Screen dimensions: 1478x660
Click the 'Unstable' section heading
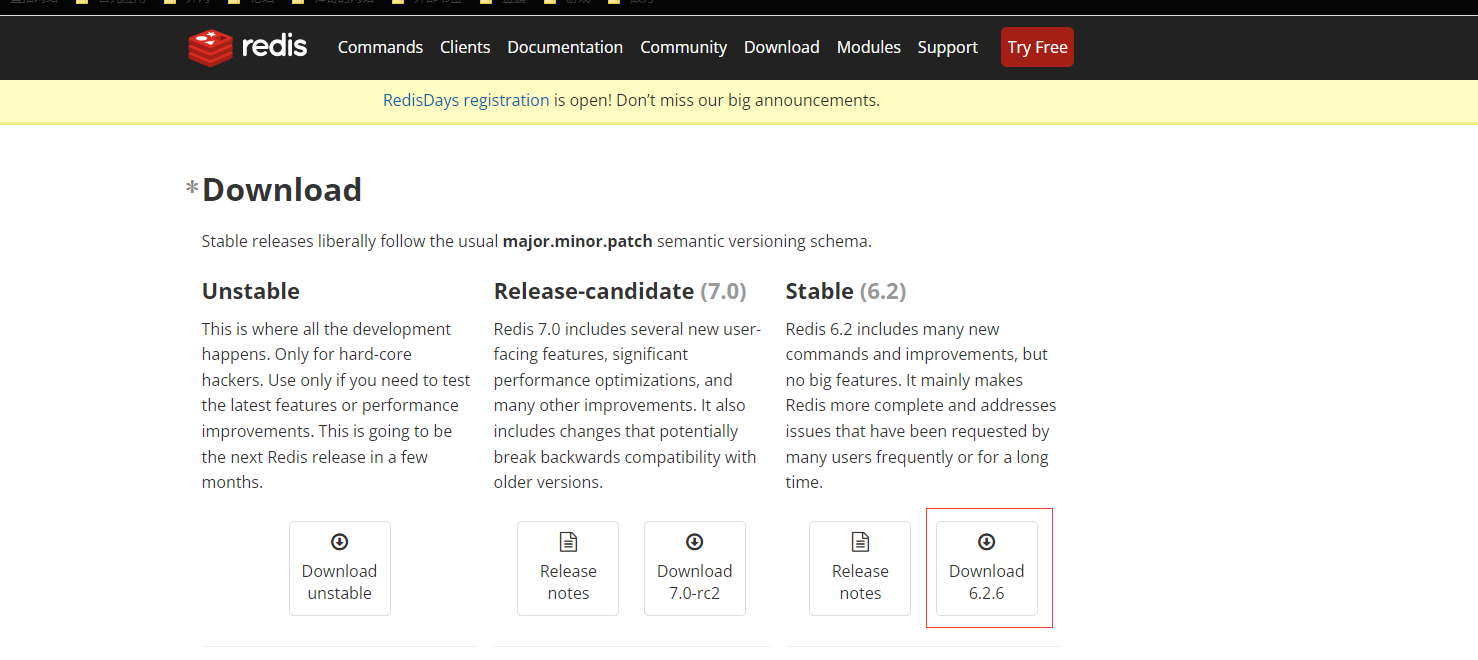pos(251,291)
